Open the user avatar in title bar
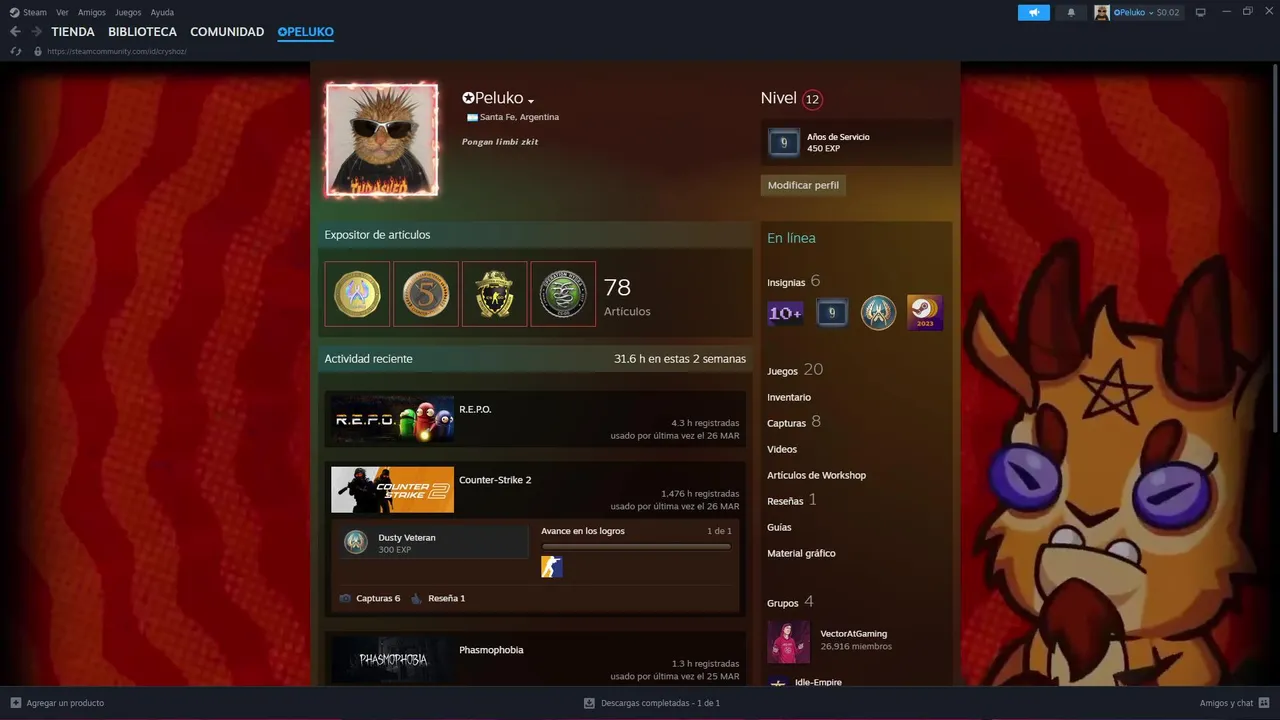The height and width of the screenshot is (720, 1280). pos(1102,12)
